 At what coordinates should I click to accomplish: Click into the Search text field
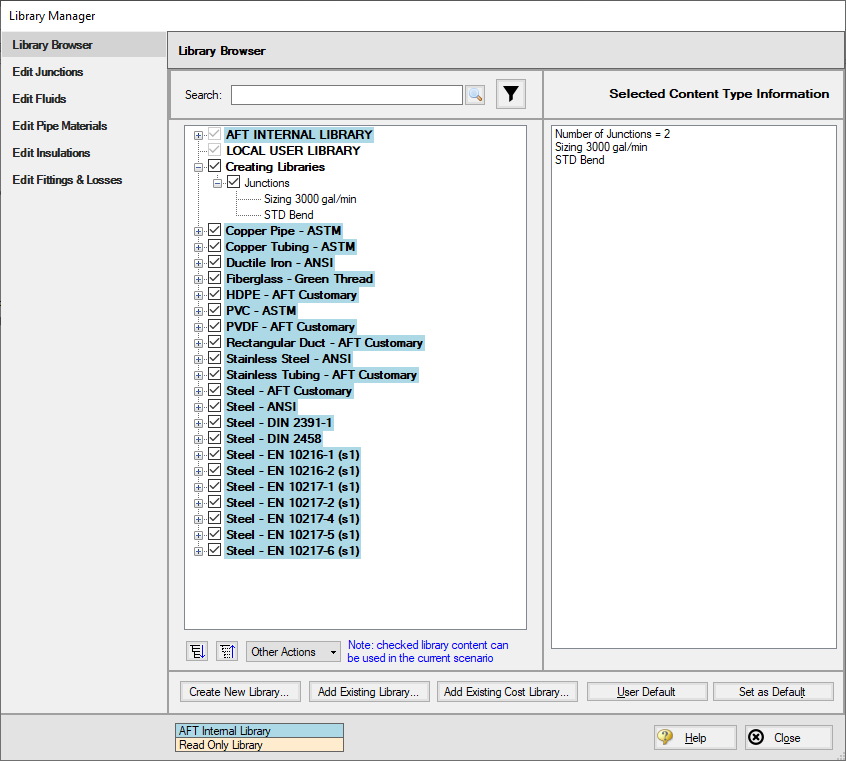pyautogui.click(x=346, y=95)
